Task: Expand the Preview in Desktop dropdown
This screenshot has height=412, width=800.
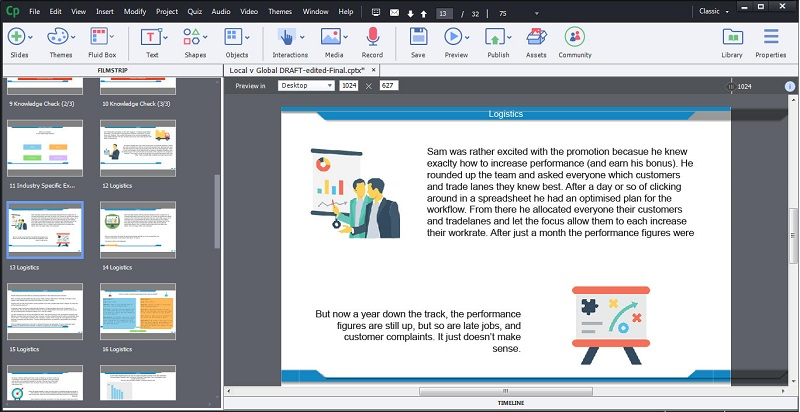Action: (x=306, y=86)
